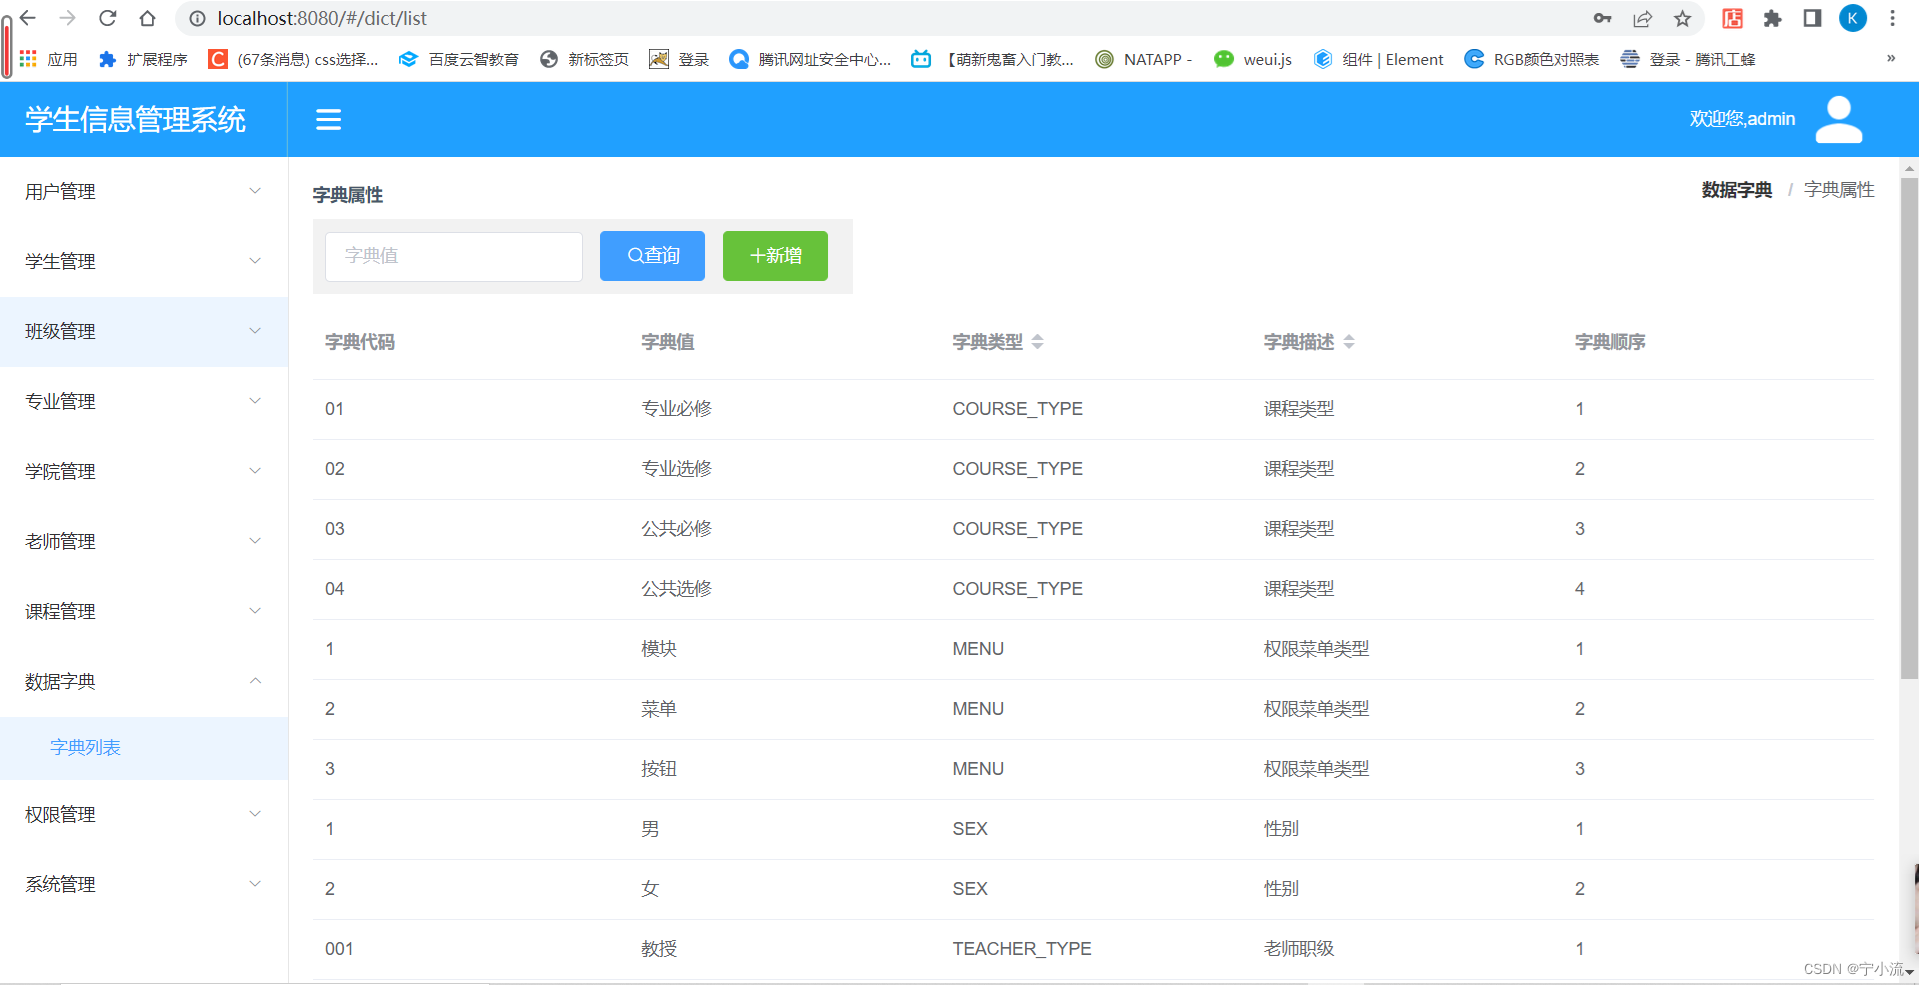Focus the 字典值 search input

coord(454,257)
